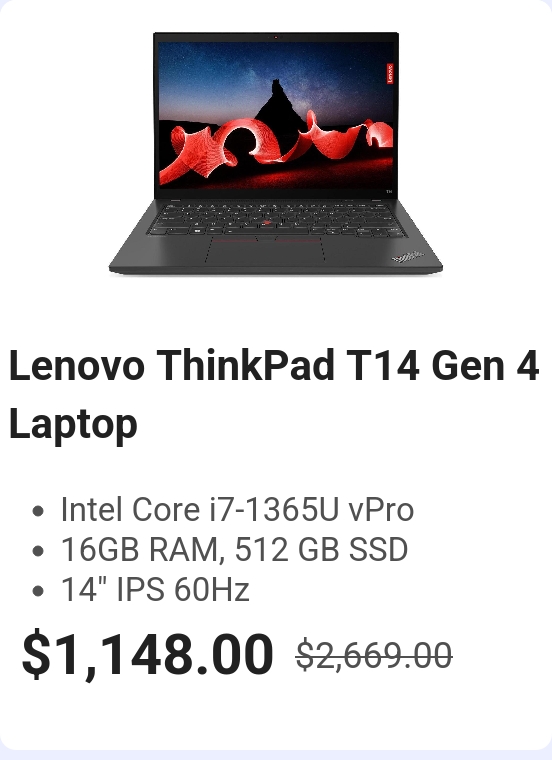
Task: Click the bullet before the 16GB RAM spec
Action: 38,551
